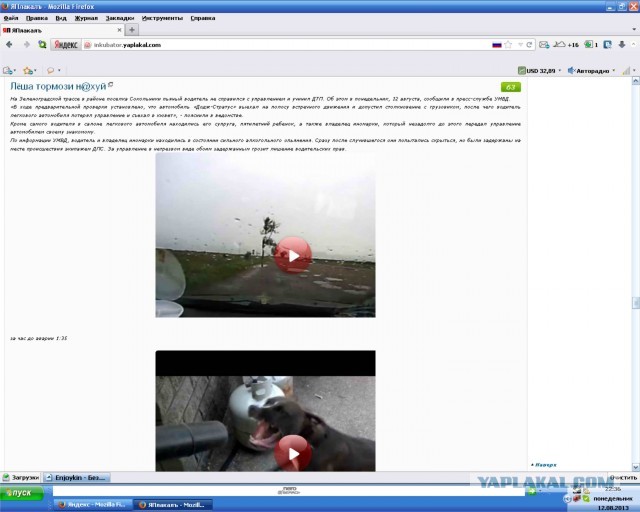Click the Очистить button
The image size is (640, 512).
point(623,477)
